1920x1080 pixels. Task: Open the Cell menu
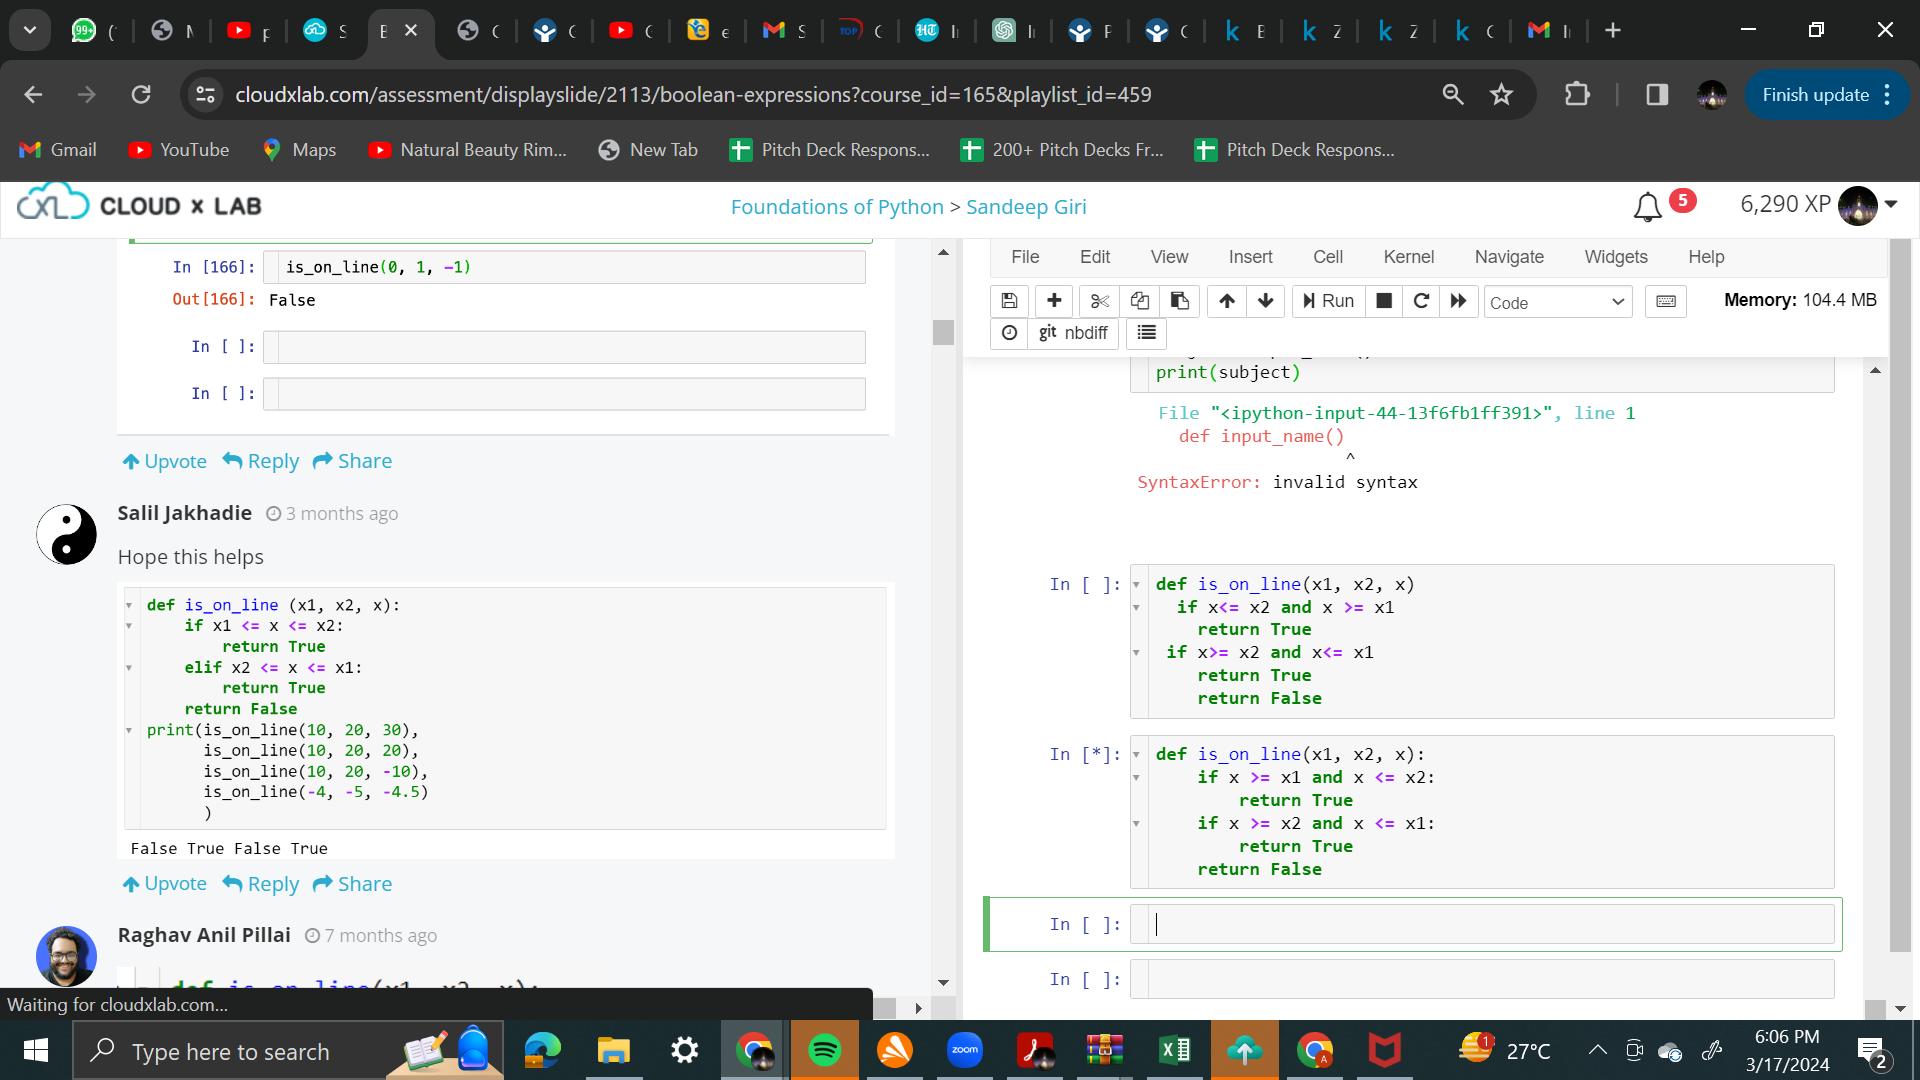click(x=1327, y=257)
